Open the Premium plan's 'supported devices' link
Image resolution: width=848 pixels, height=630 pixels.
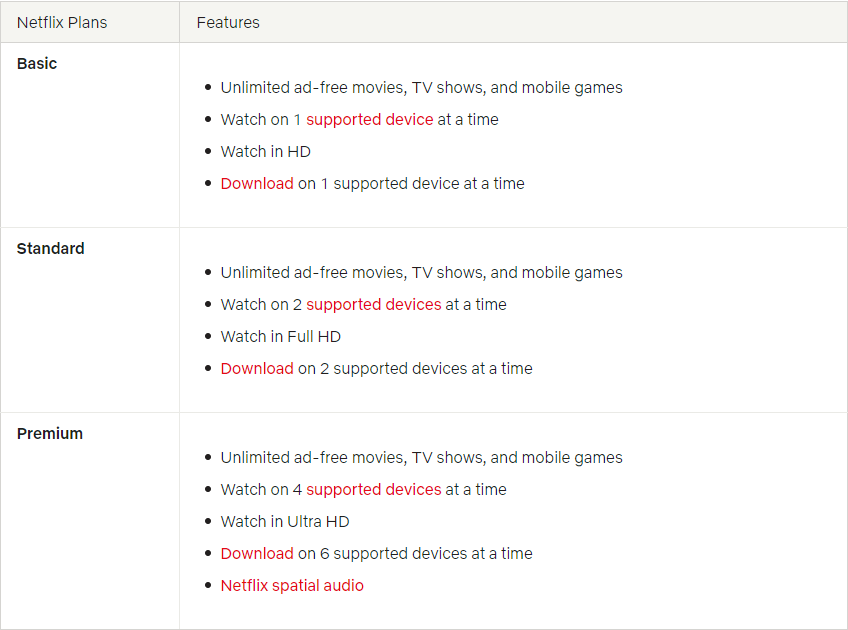click(374, 489)
